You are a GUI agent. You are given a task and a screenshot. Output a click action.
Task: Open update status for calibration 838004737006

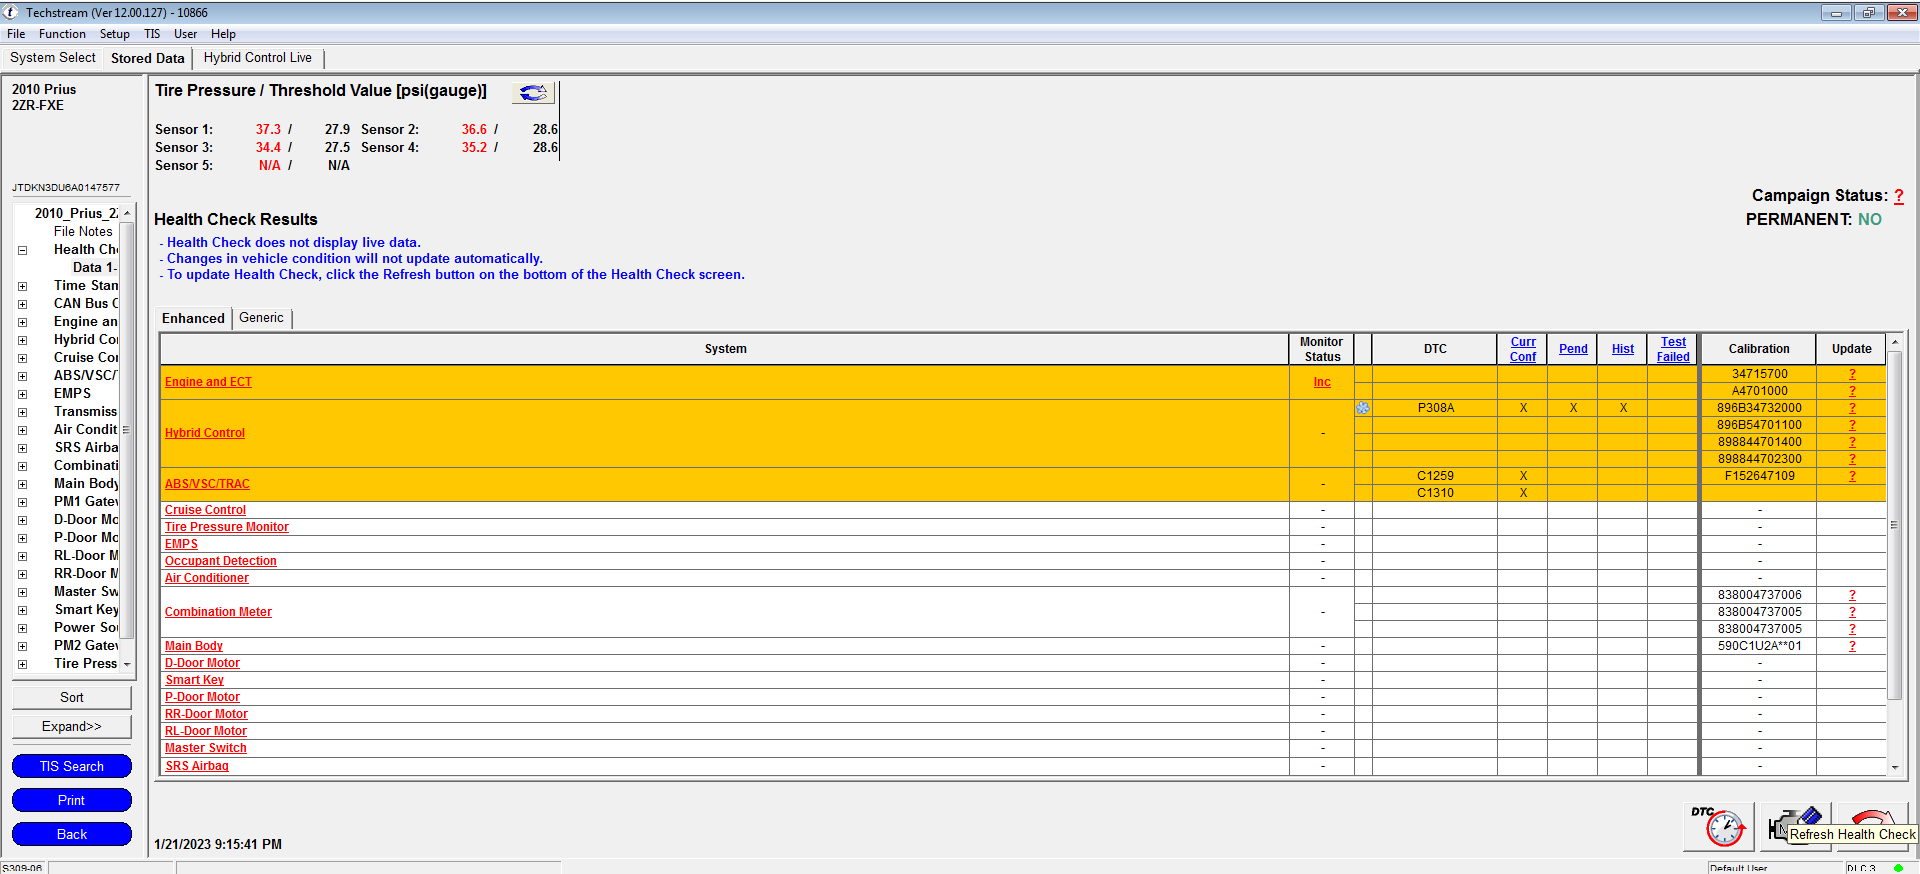[1852, 595]
